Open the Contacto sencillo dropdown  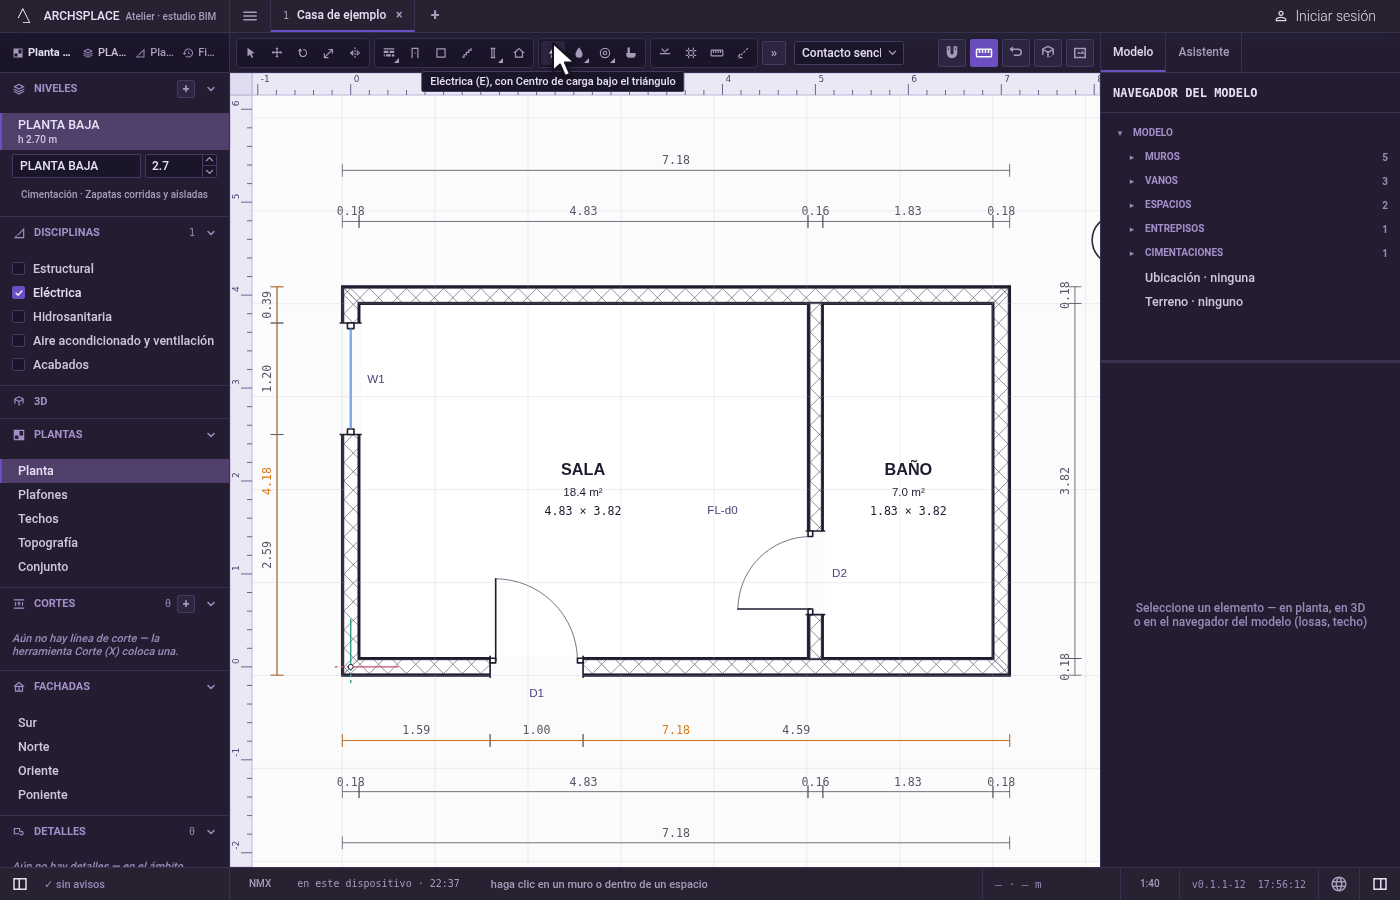[849, 53]
